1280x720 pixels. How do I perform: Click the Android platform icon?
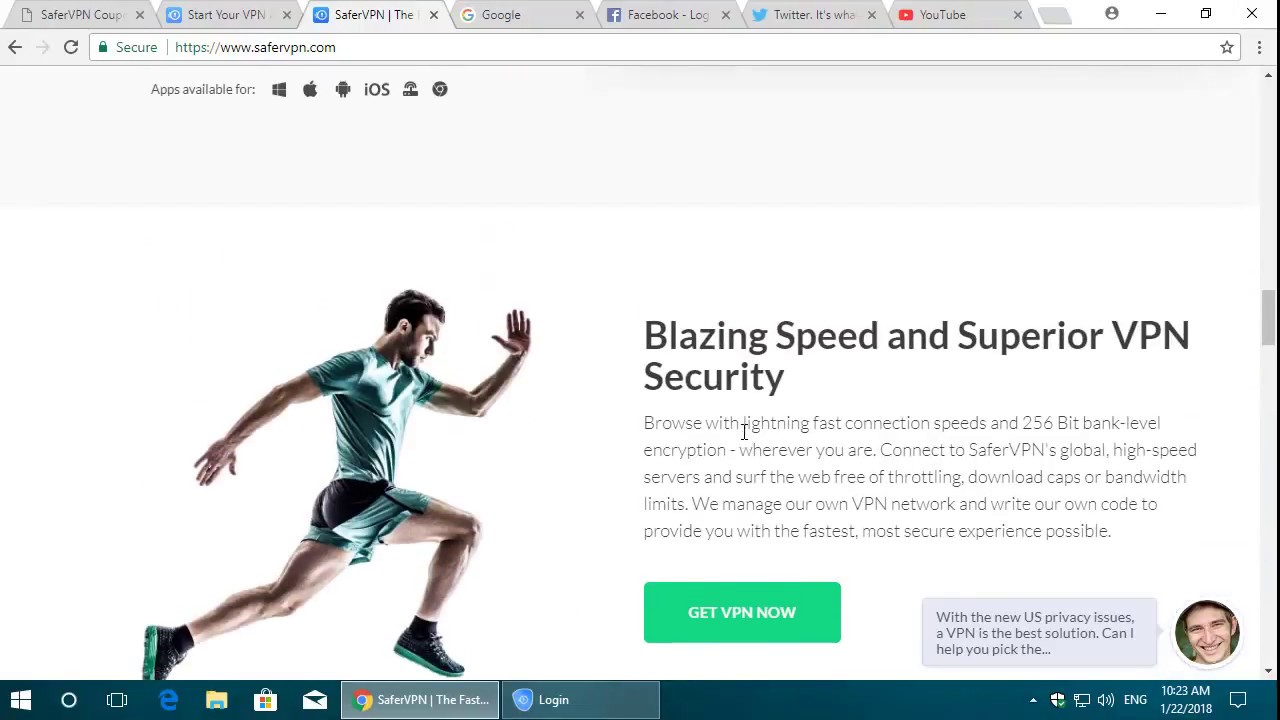point(343,89)
